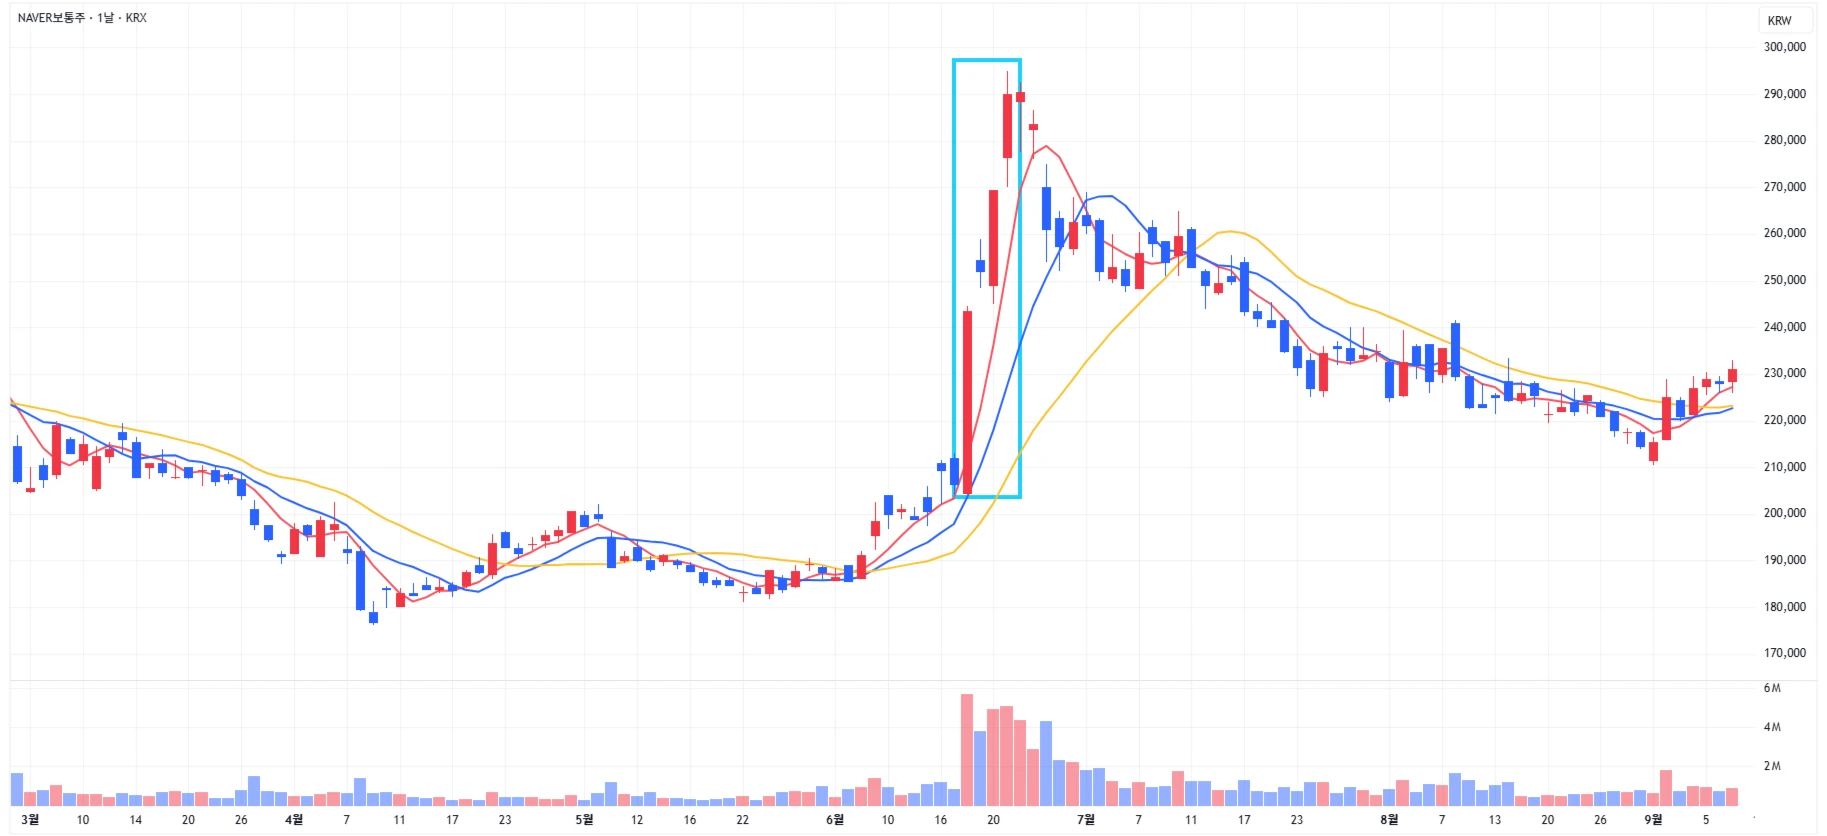This screenshot has height=836, width=1827.
Task: Click the 6M volume axis label
Action: pos(1772,688)
